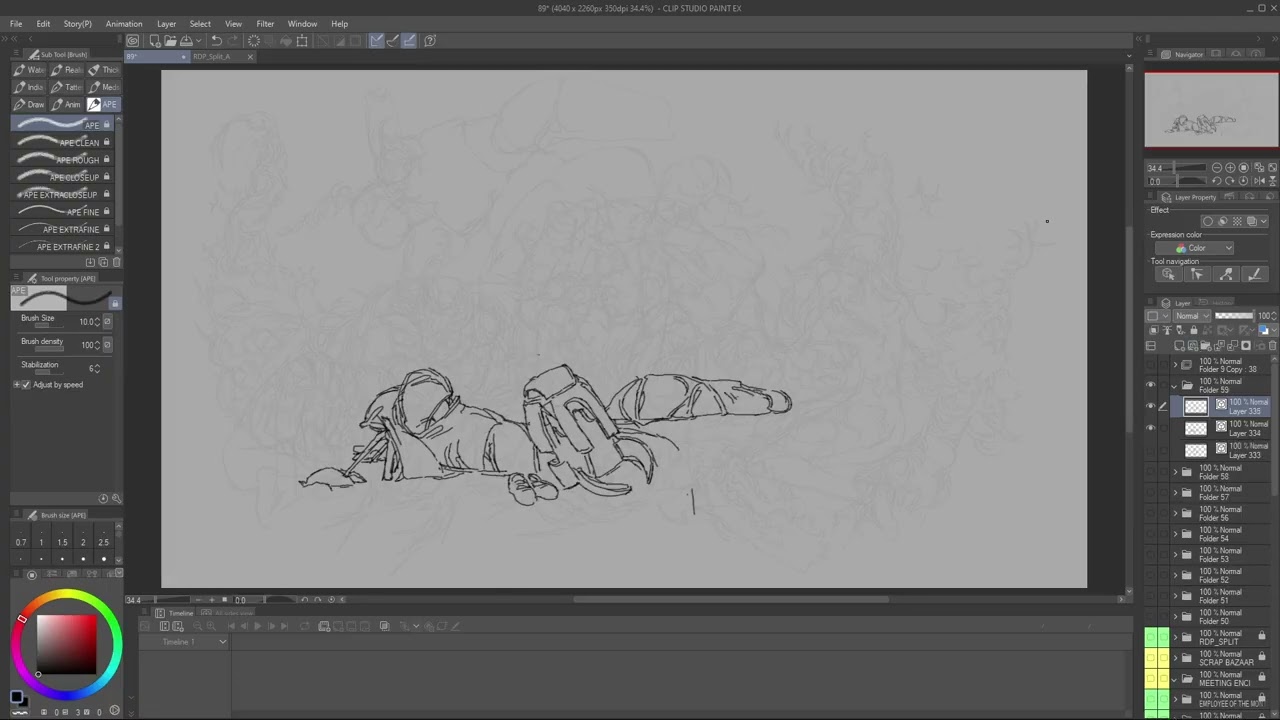1280x720 pixels.
Task: Click the Help question mark icon in command bar
Action: (x=430, y=41)
